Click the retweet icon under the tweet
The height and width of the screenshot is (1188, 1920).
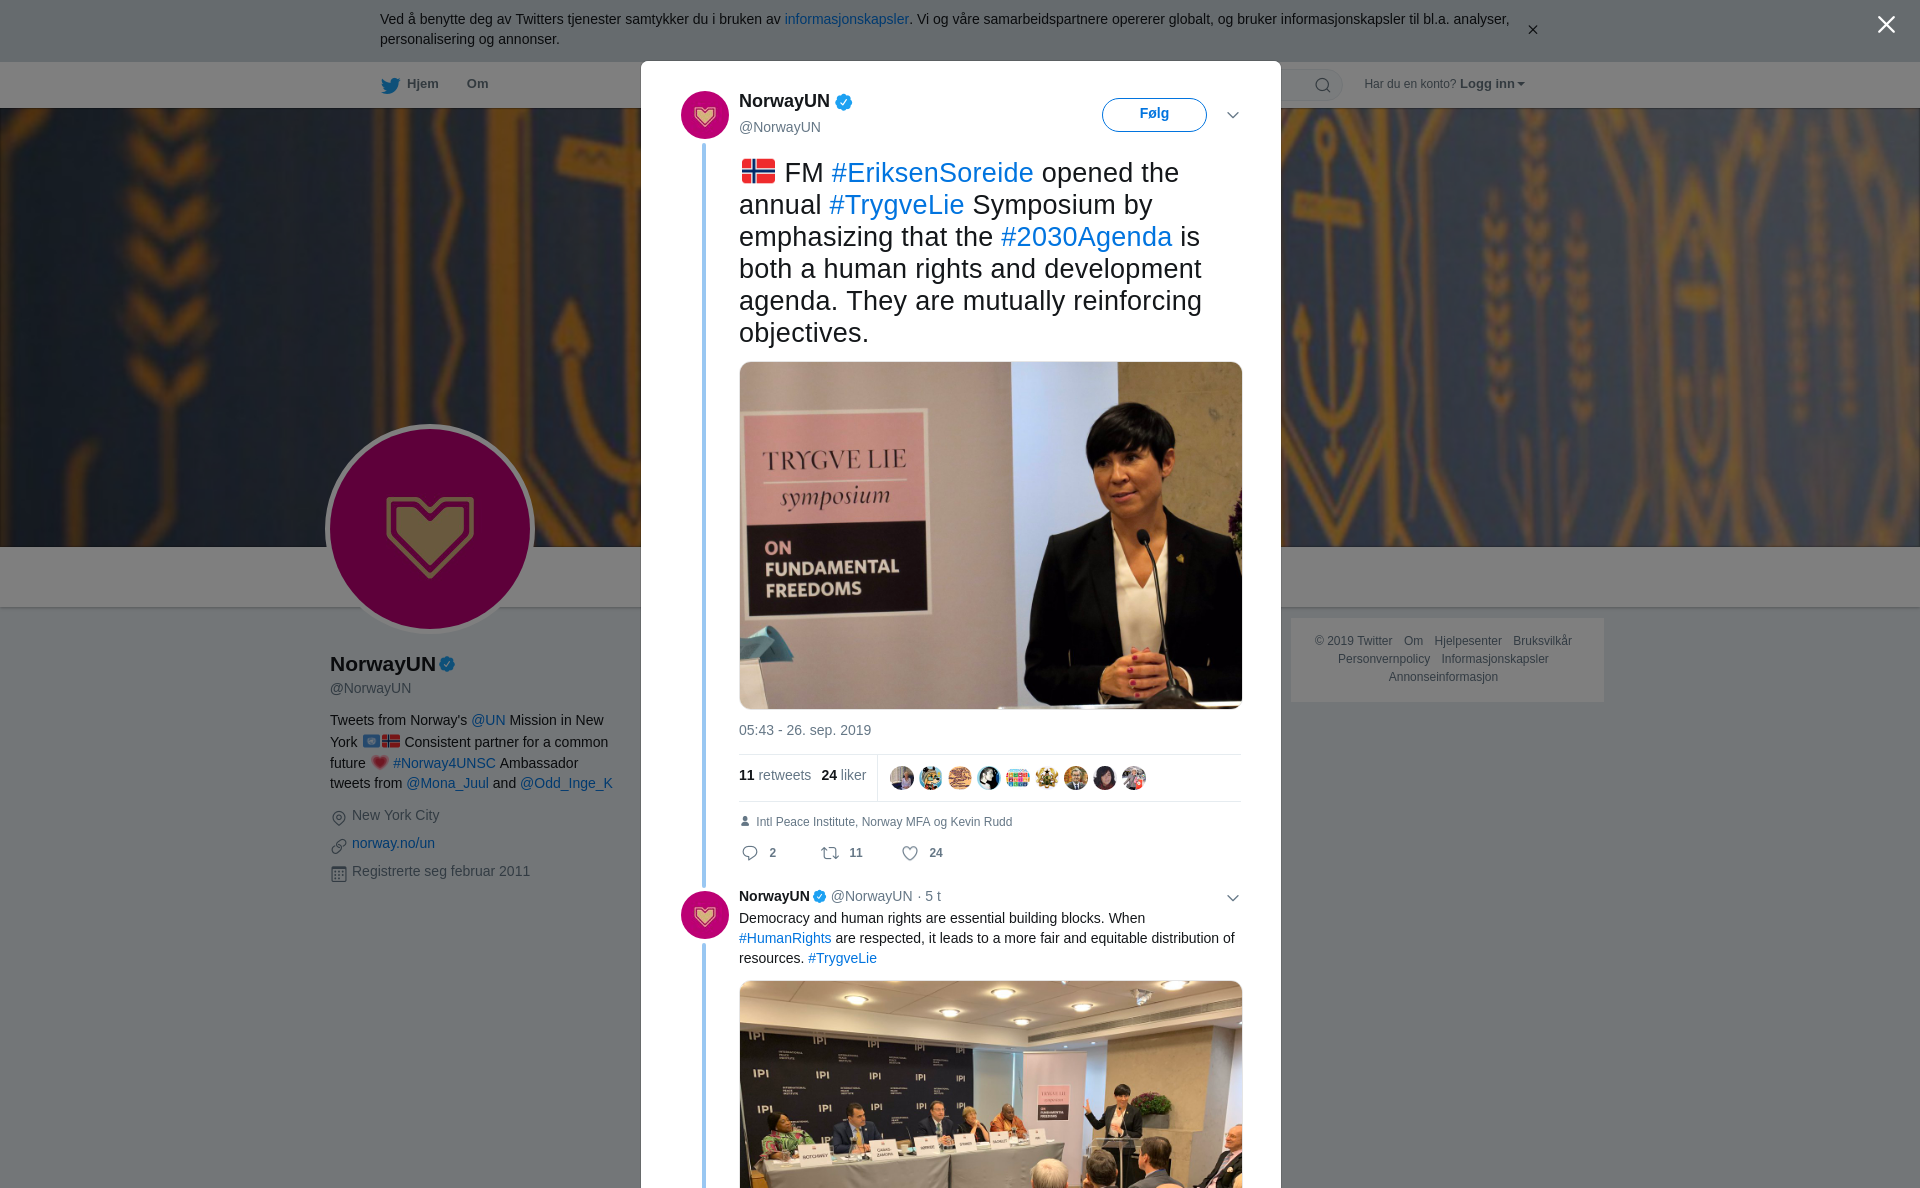(x=830, y=853)
